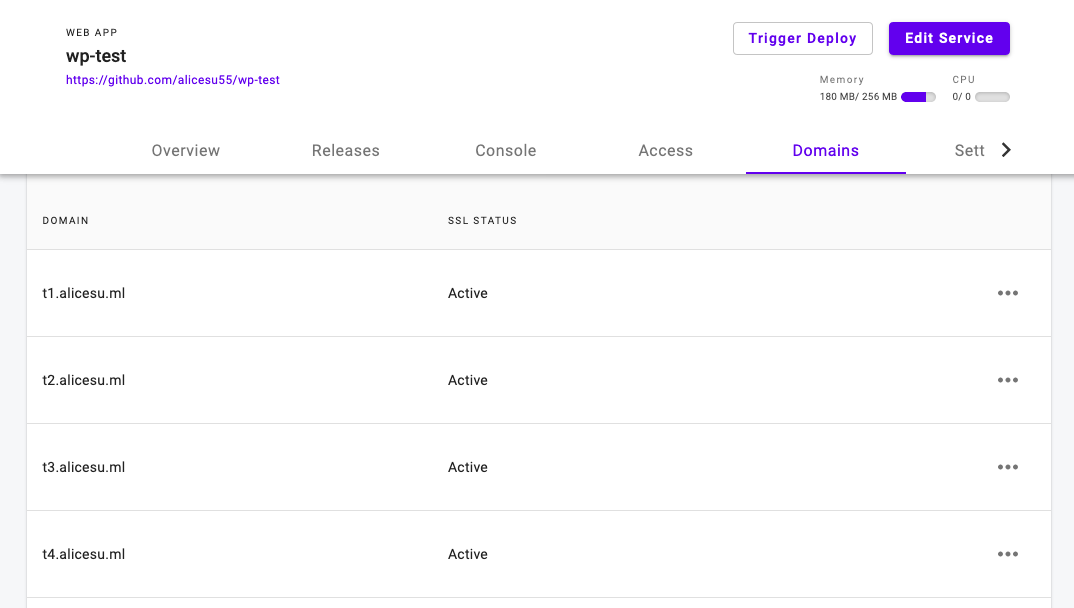The width and height of the screenshot is (1074, 608).
Task: Click the CPU usage progress bar
Action: tap(992, 97)
